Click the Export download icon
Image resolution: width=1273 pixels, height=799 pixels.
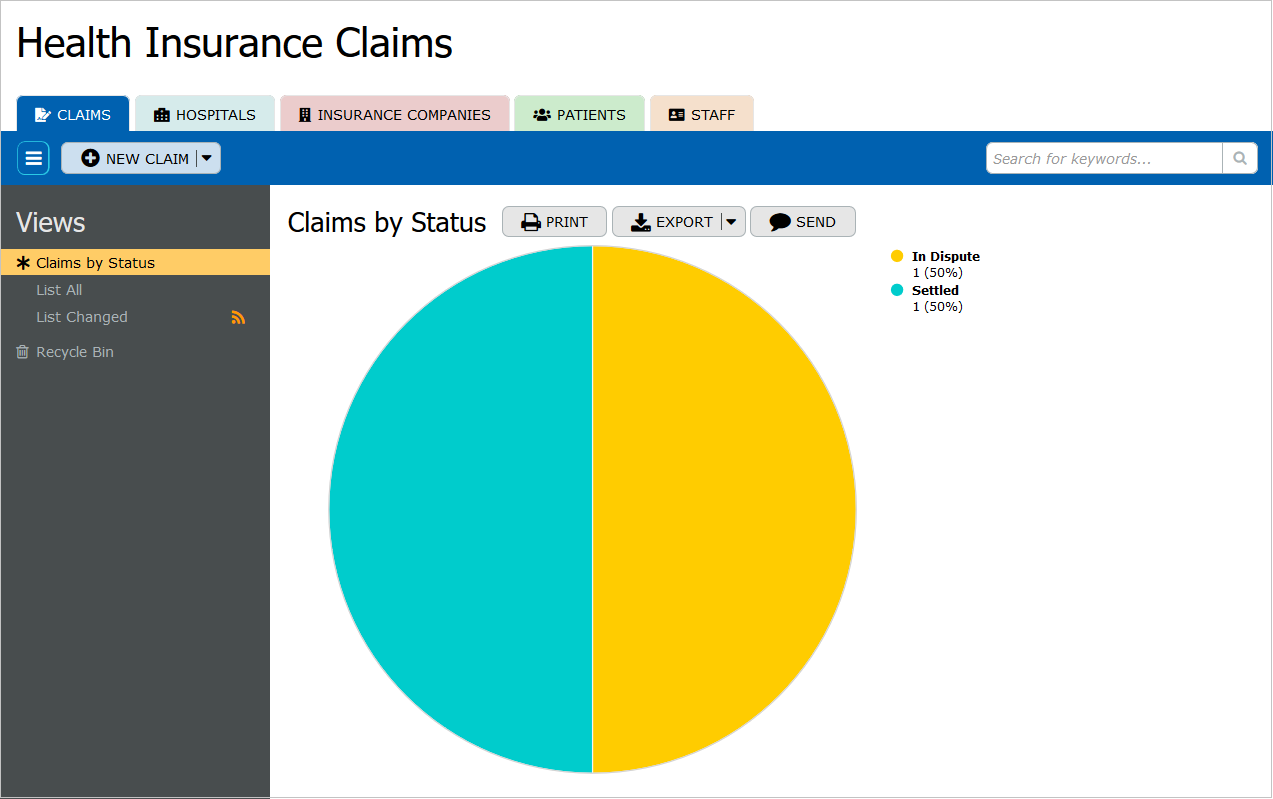coord(641,222)
